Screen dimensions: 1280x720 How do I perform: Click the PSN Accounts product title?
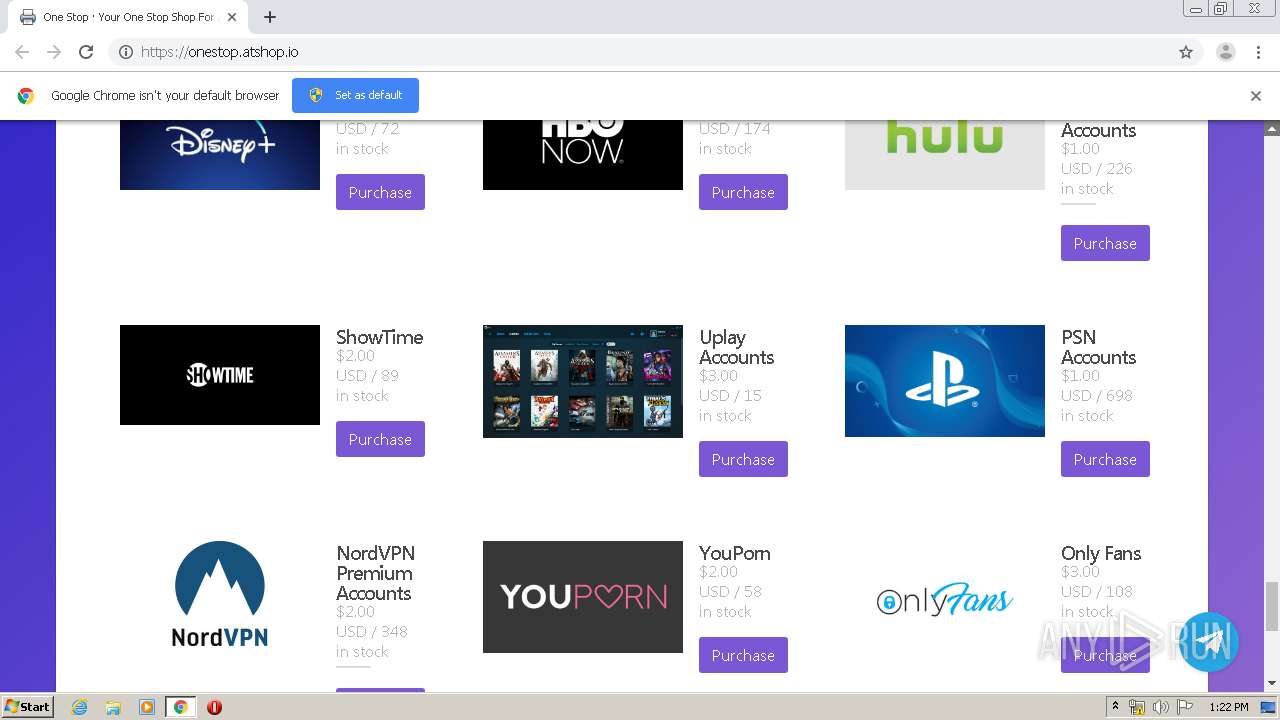point(1098,347)
